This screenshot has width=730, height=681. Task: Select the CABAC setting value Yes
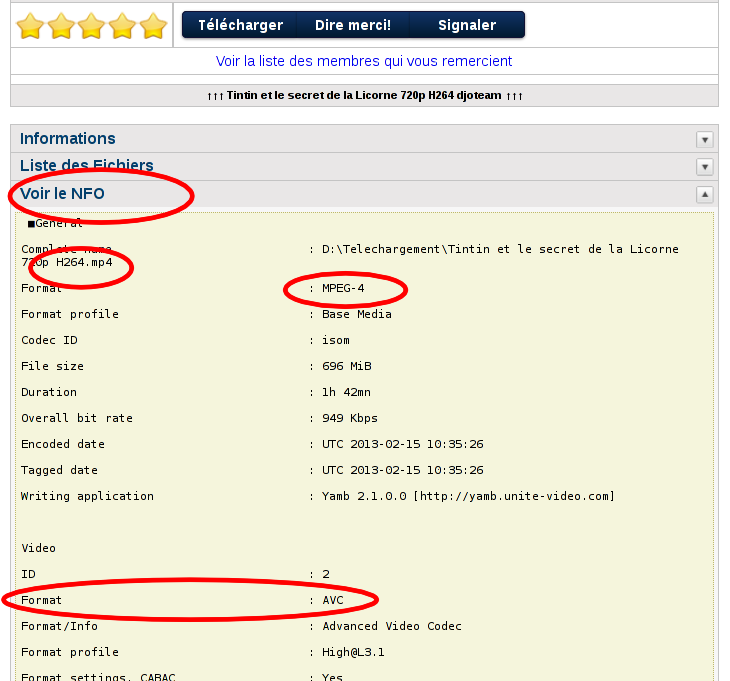[x=332, y=676]
